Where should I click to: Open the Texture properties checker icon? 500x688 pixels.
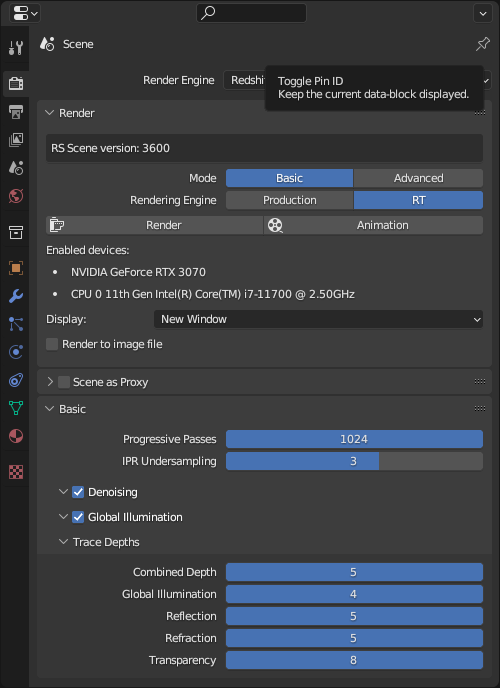(x=16, y=472)
